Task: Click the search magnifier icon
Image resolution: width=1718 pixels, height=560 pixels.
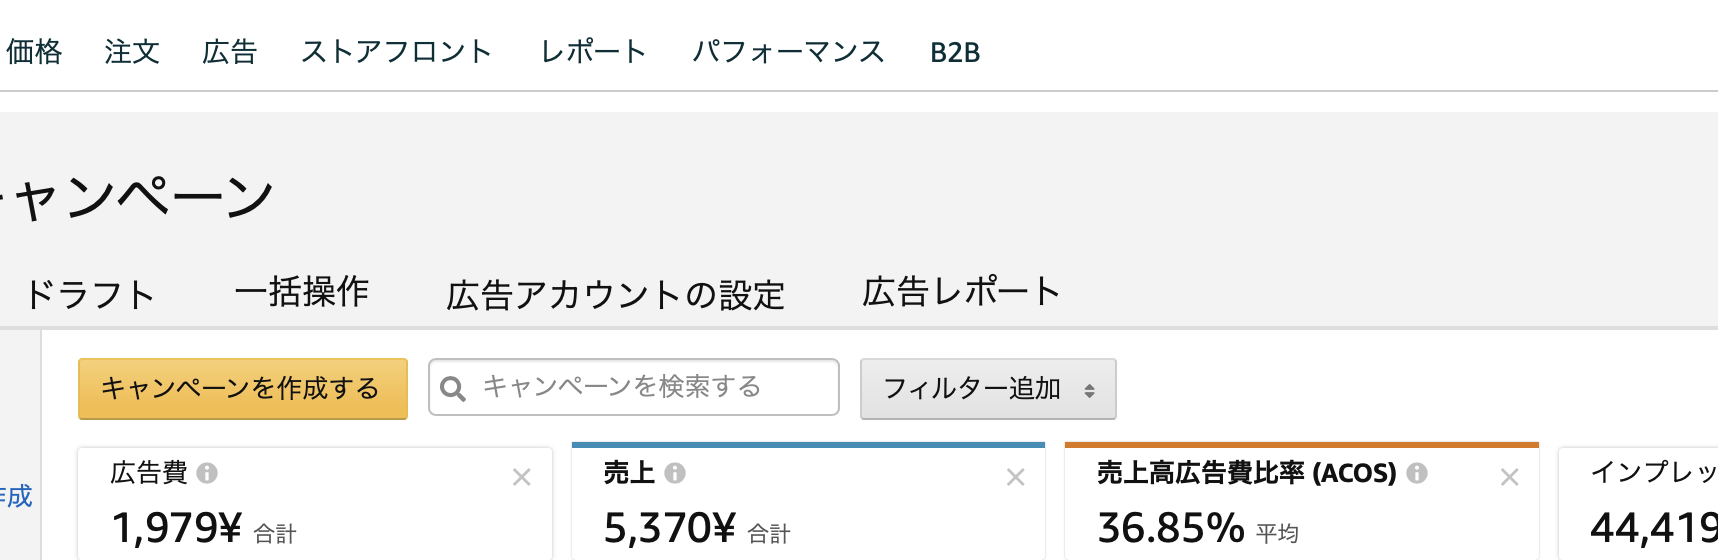Action: coord(453,388)
